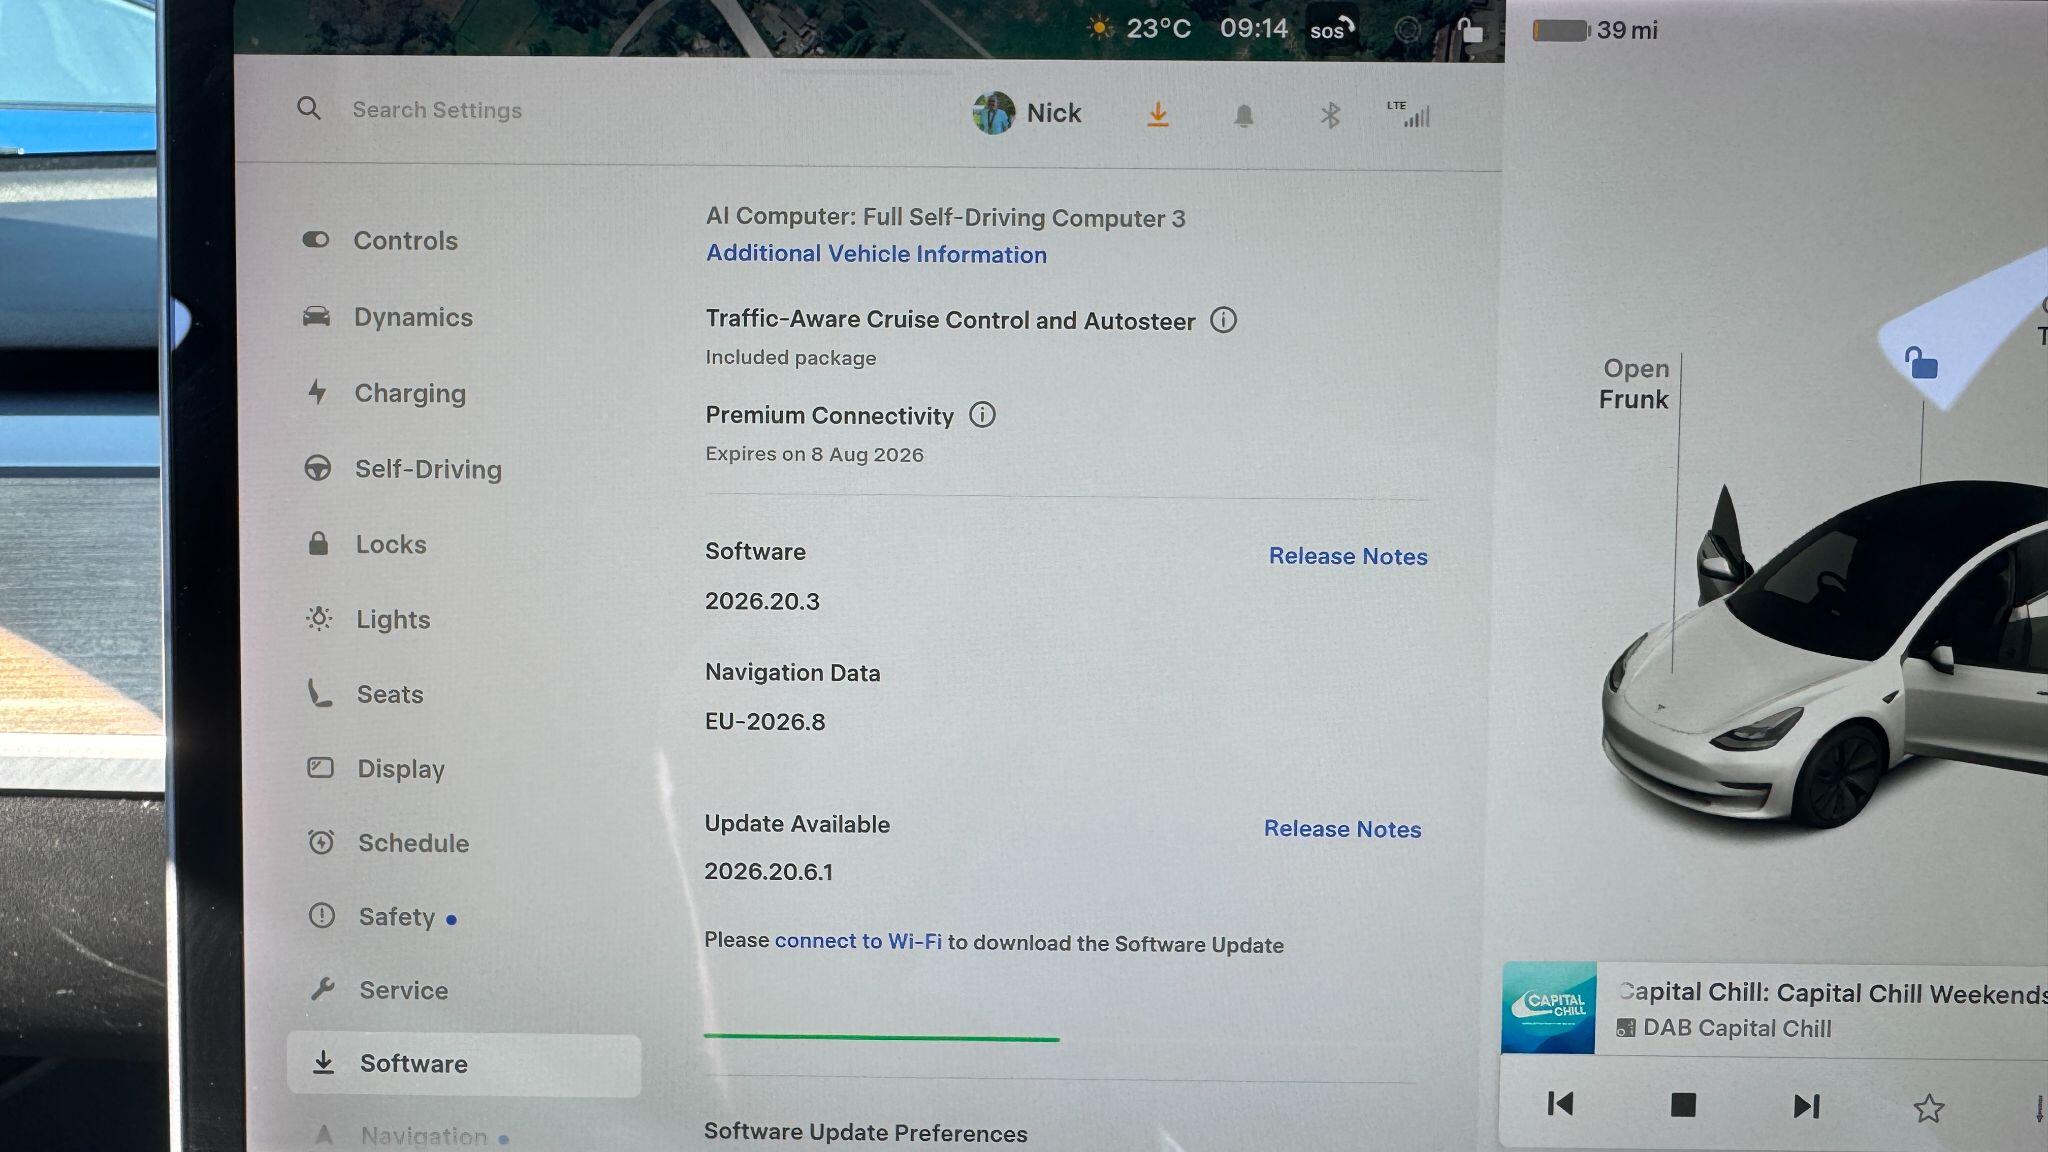This screenshot has height=1152, width=2048.
Task: Tap the battery range indicator
Action: click(1595, 31)
